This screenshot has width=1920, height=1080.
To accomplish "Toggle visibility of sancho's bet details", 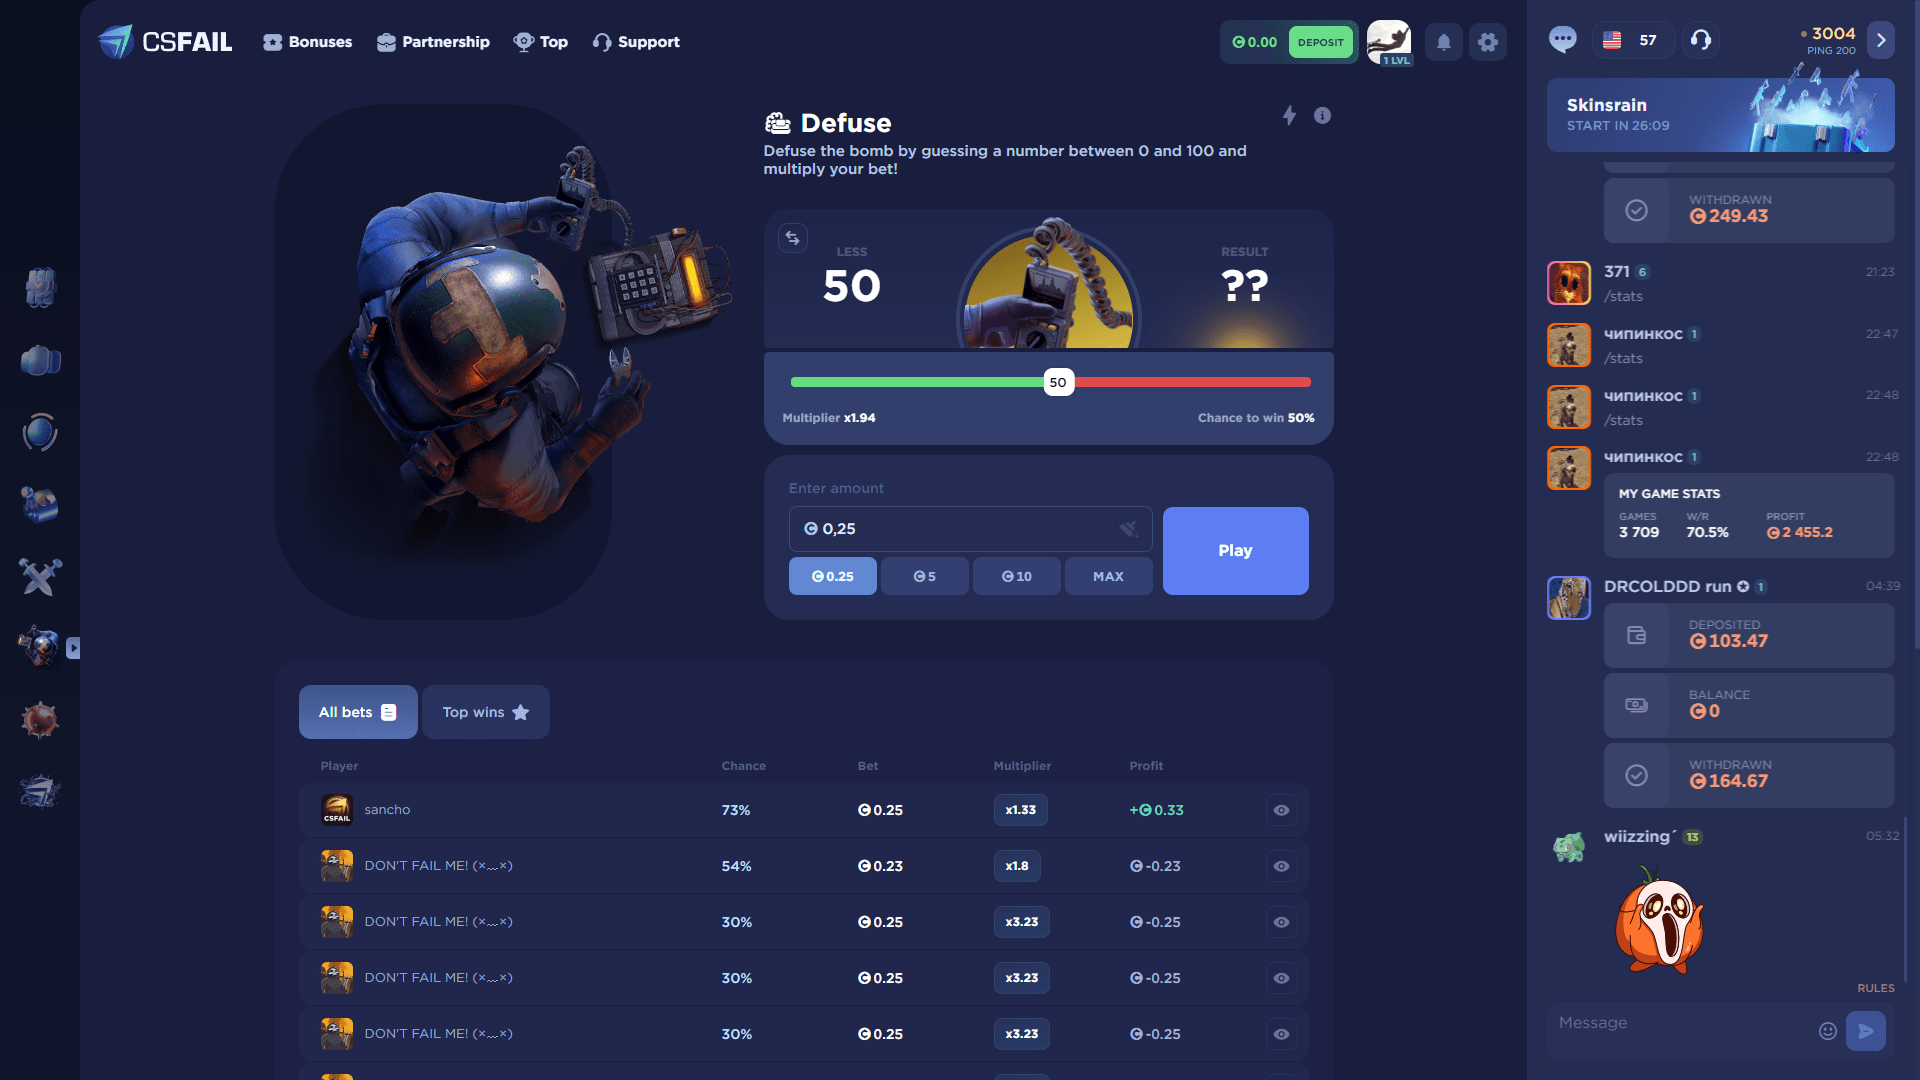I will click(1280, 810).
